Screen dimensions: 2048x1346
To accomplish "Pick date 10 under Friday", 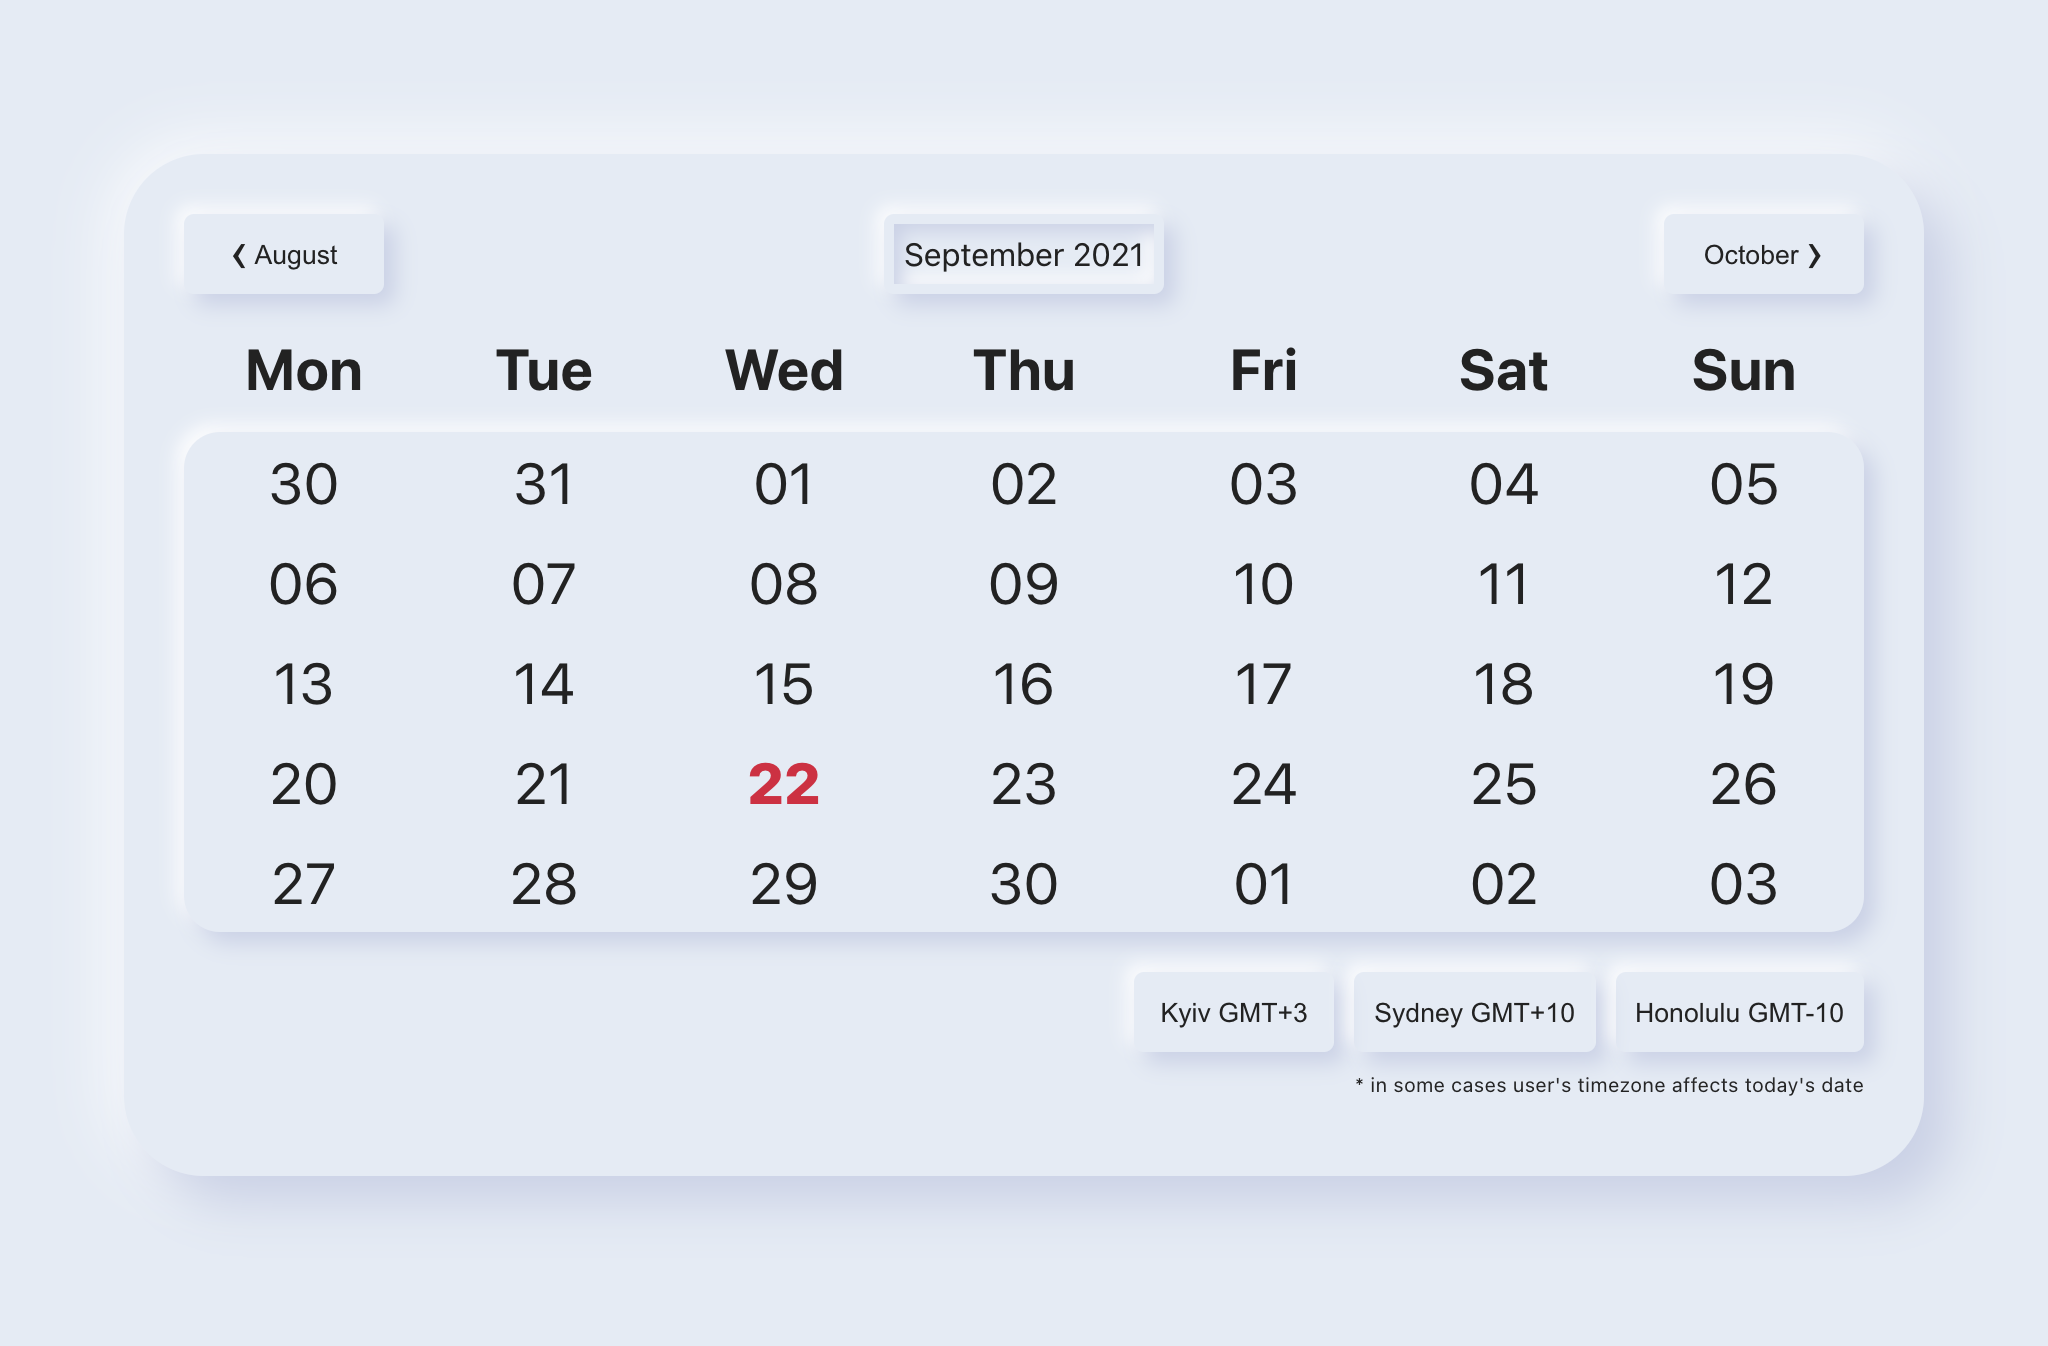I will (x=1263, y=584).
